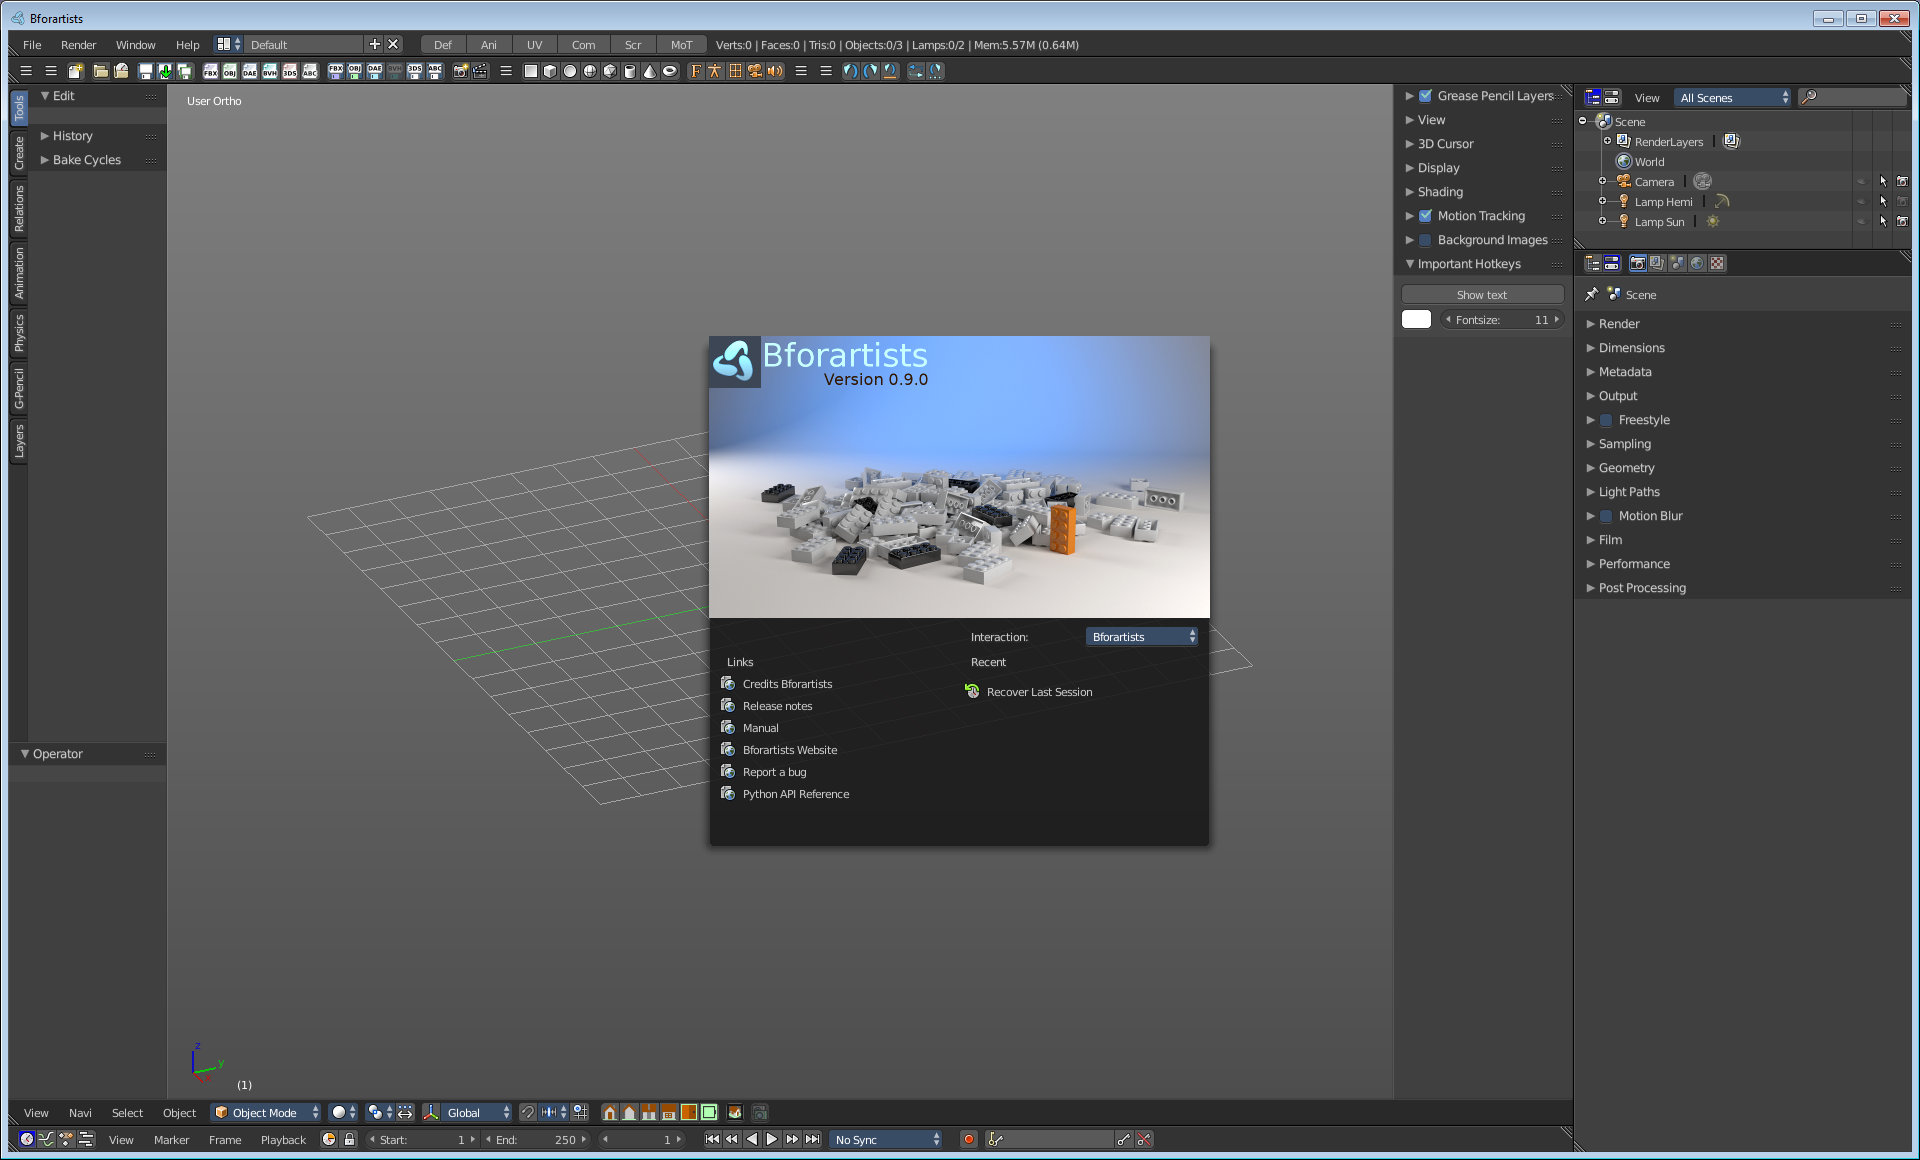Click the Show text button

point(1481,295)
